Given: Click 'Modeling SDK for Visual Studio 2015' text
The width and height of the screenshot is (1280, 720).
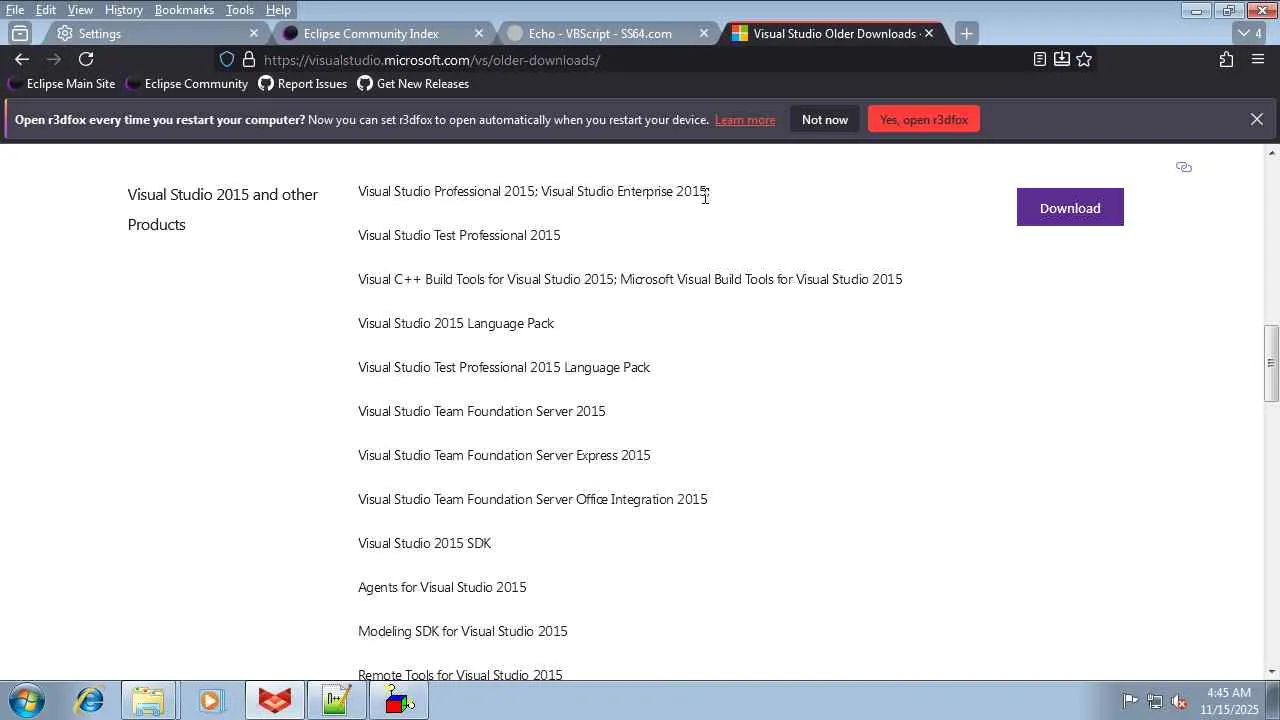Looking at the screenshot, I should tap(463, 631).
